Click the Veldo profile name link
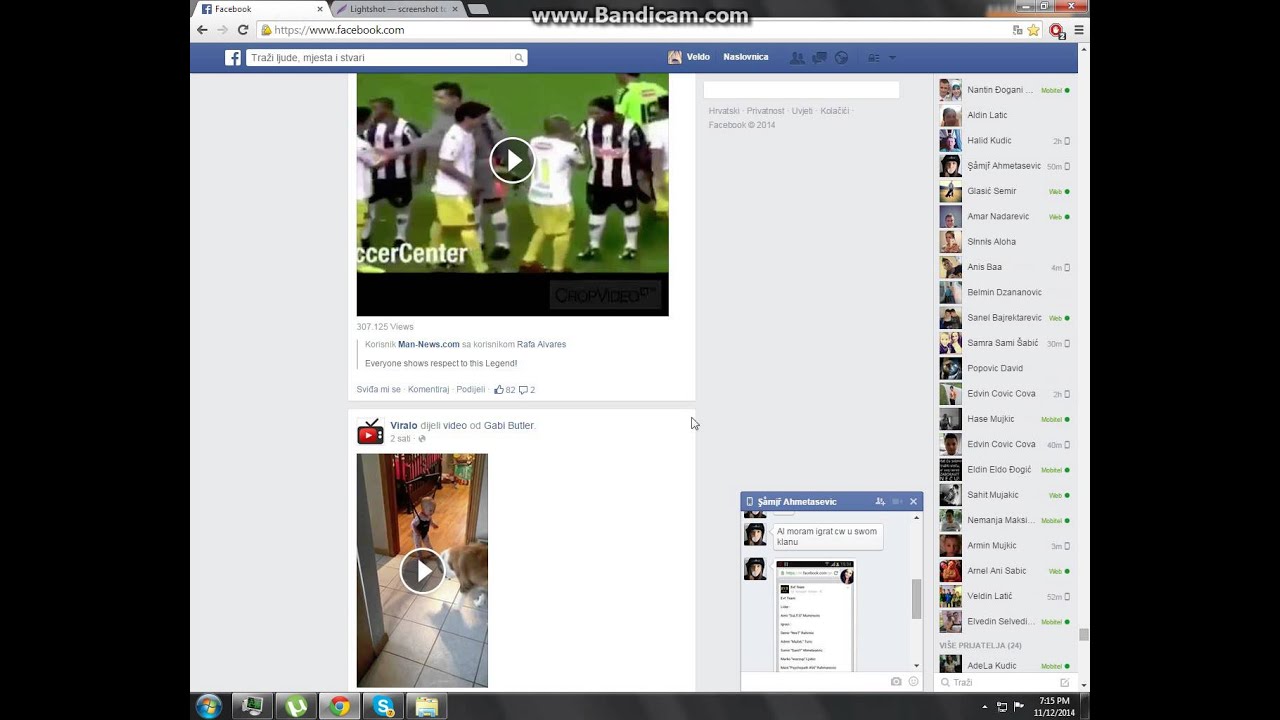1280x720 pixels. (698, 57)
